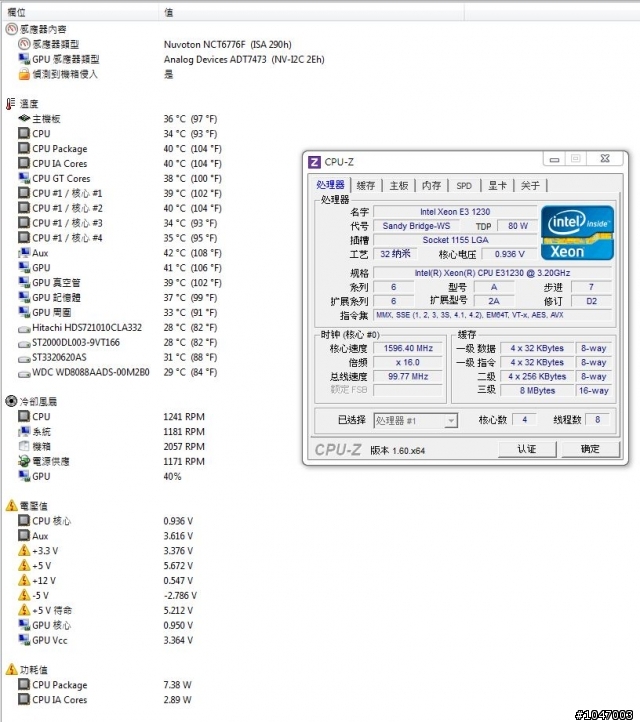
Task: Click the 确定 OK button in CPU-Z
Action: tap(590, 449)
